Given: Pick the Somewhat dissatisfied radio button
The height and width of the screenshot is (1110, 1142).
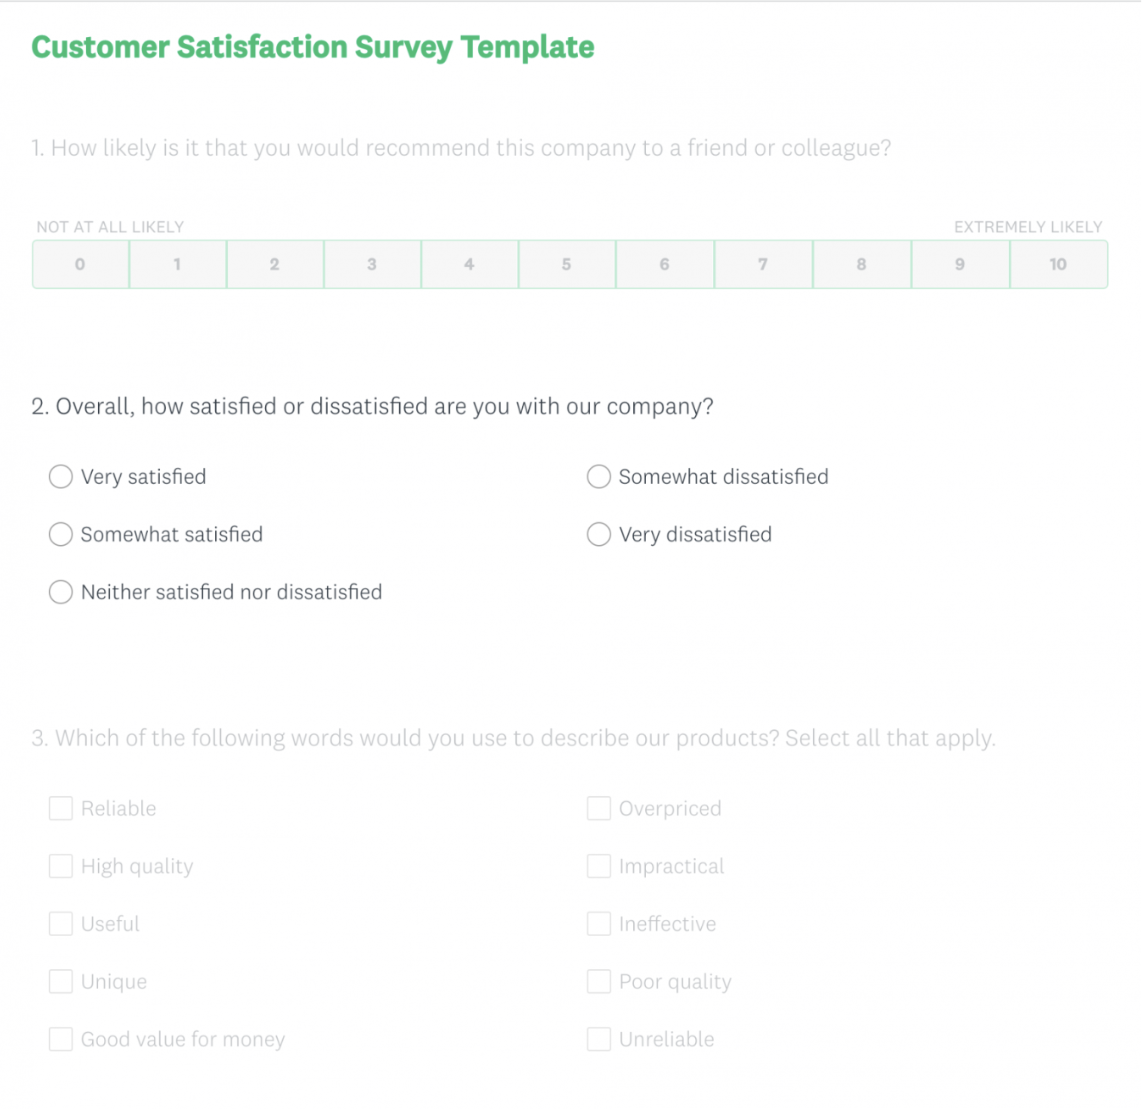Looking at the screenshot, I should click(599, 477).
